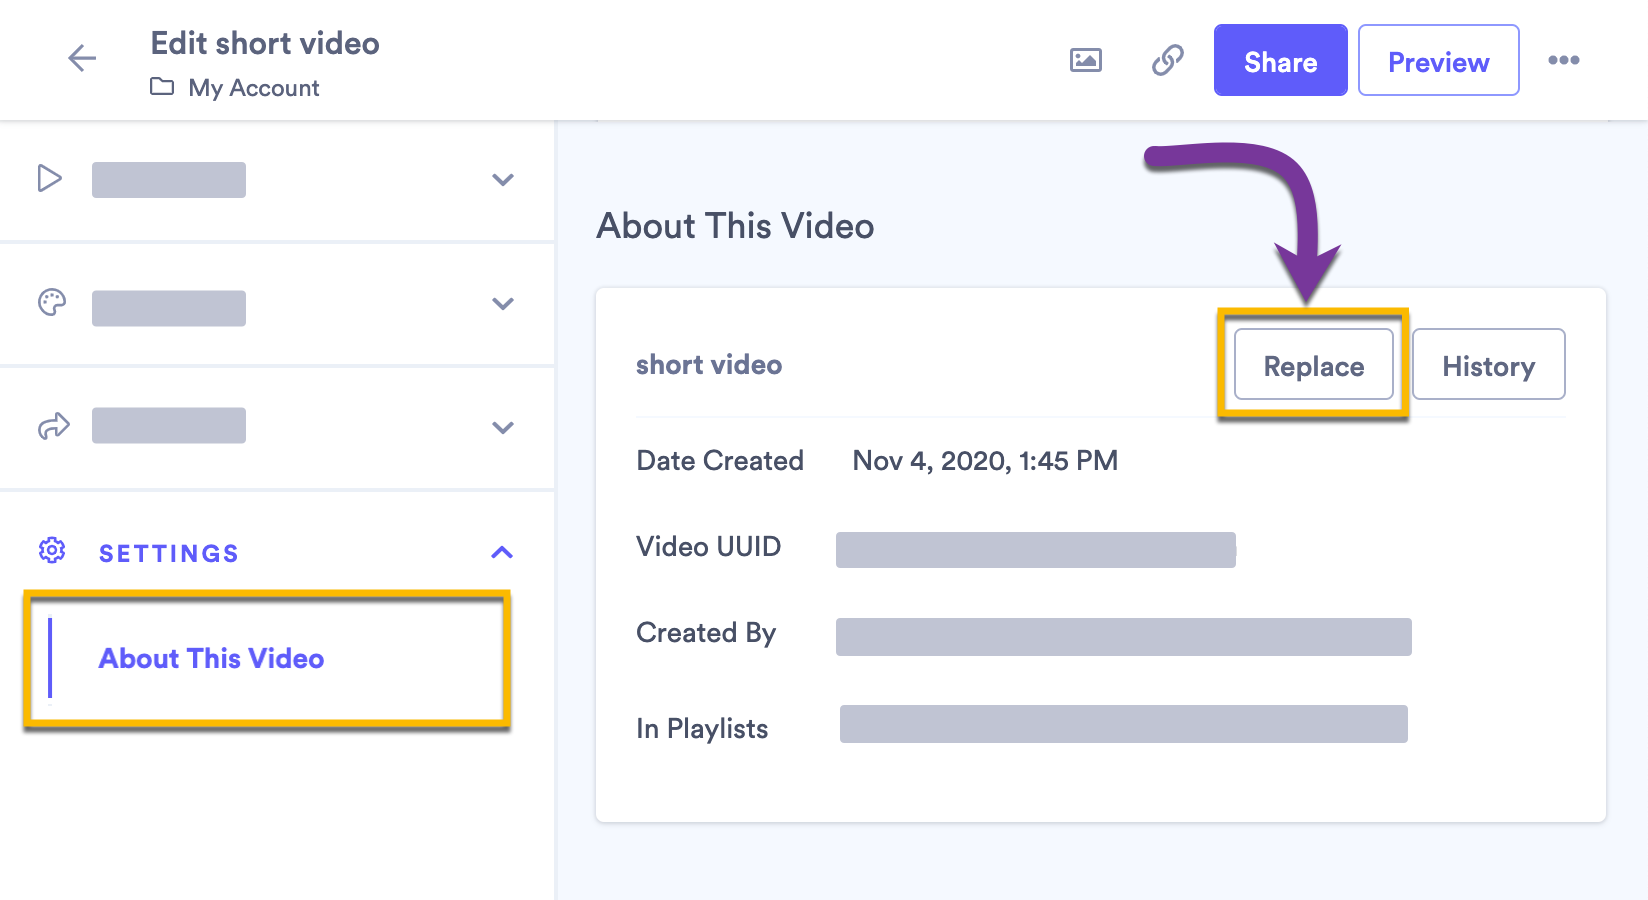Open the three-dot more options menu
This screenshot has height=900, width=1648.
[1564, 60]
